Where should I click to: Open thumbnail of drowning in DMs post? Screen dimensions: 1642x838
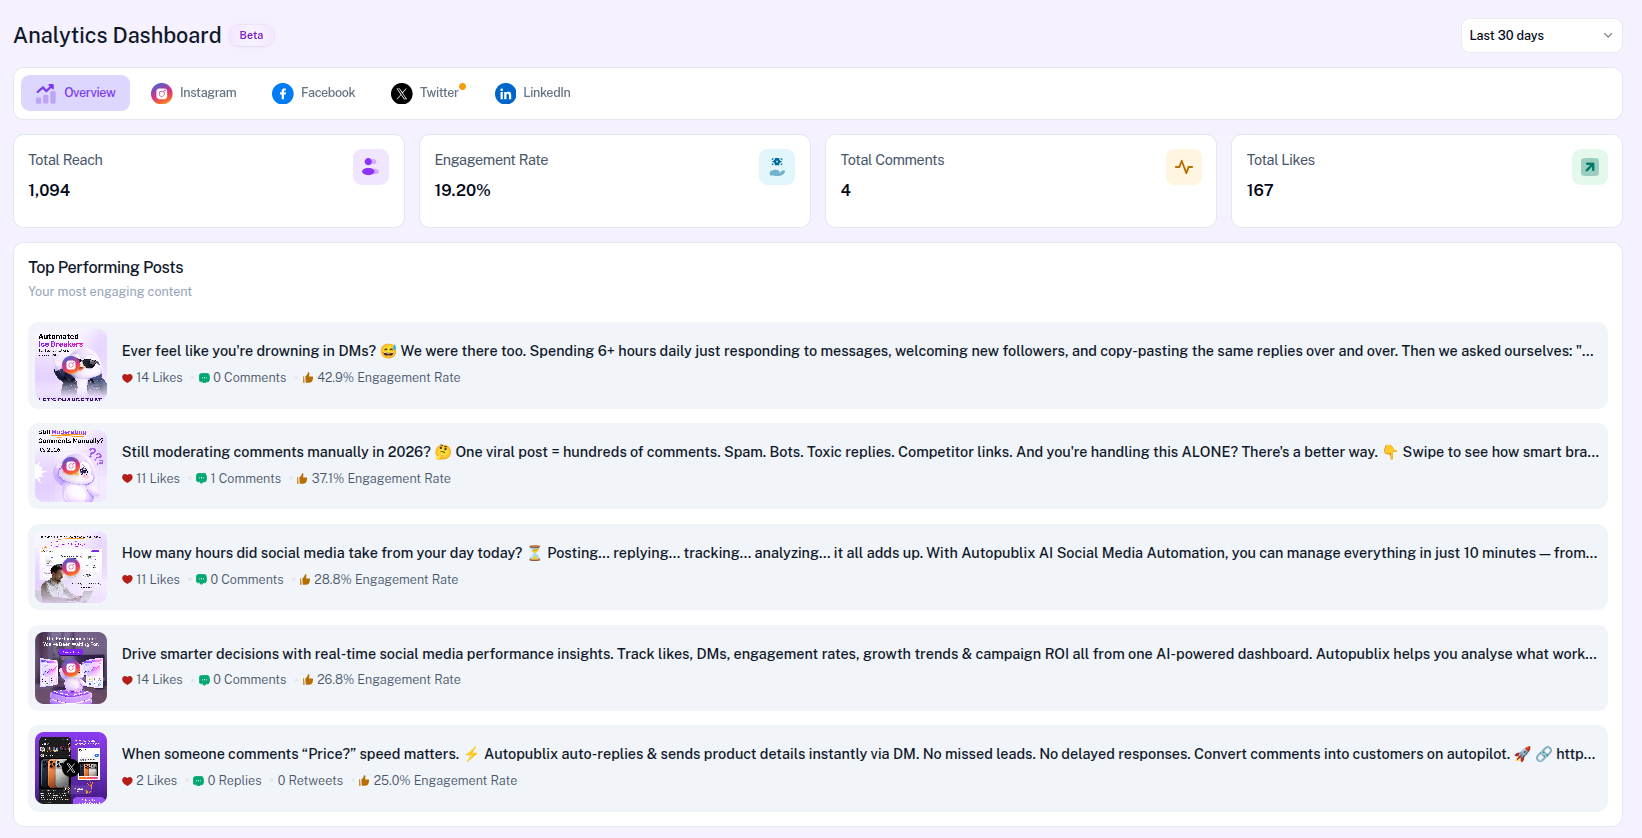click(71, 366)
